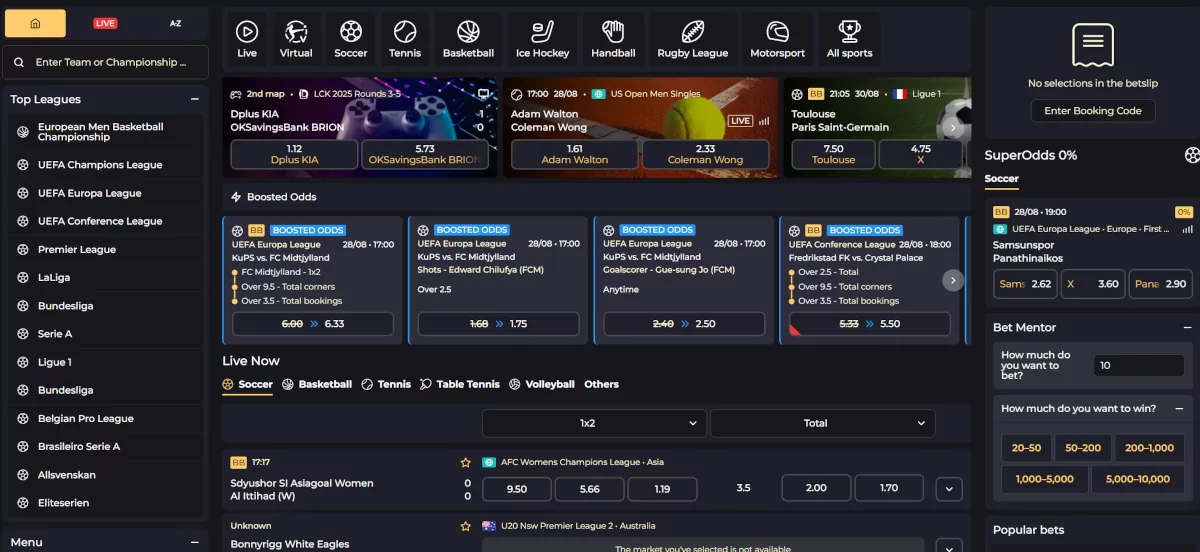
Task: Open the All sports trophy icon
Action: click(849, 39)
